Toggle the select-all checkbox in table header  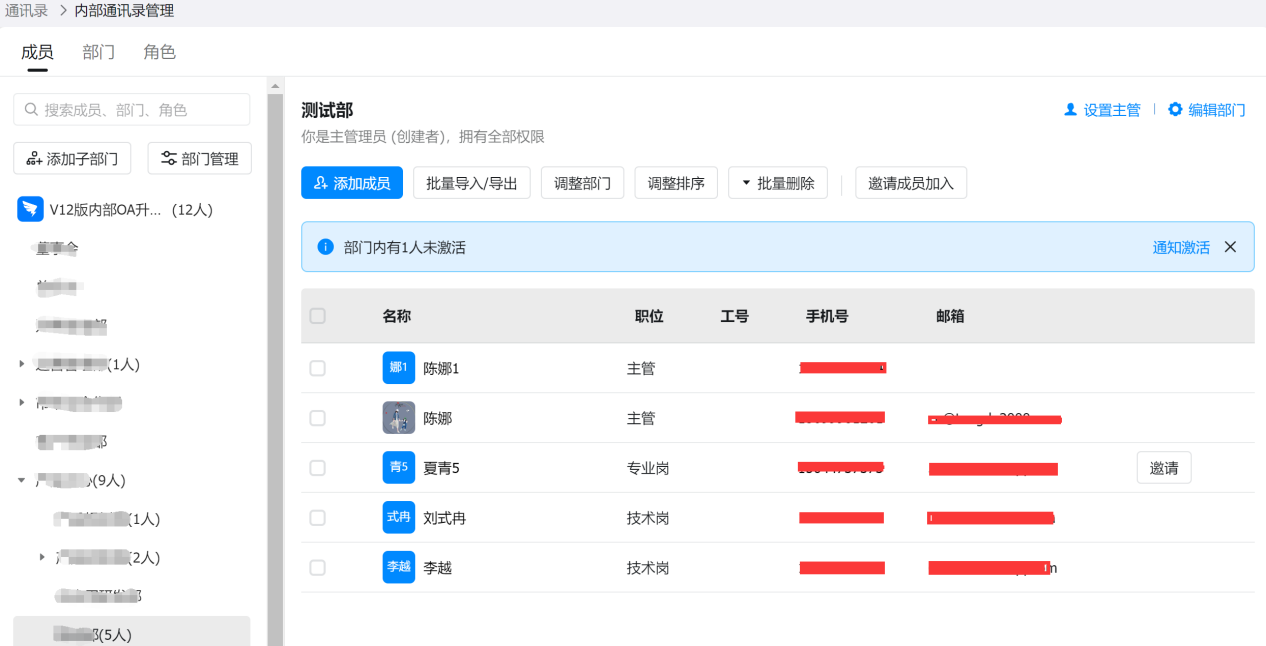click(317, 316)
